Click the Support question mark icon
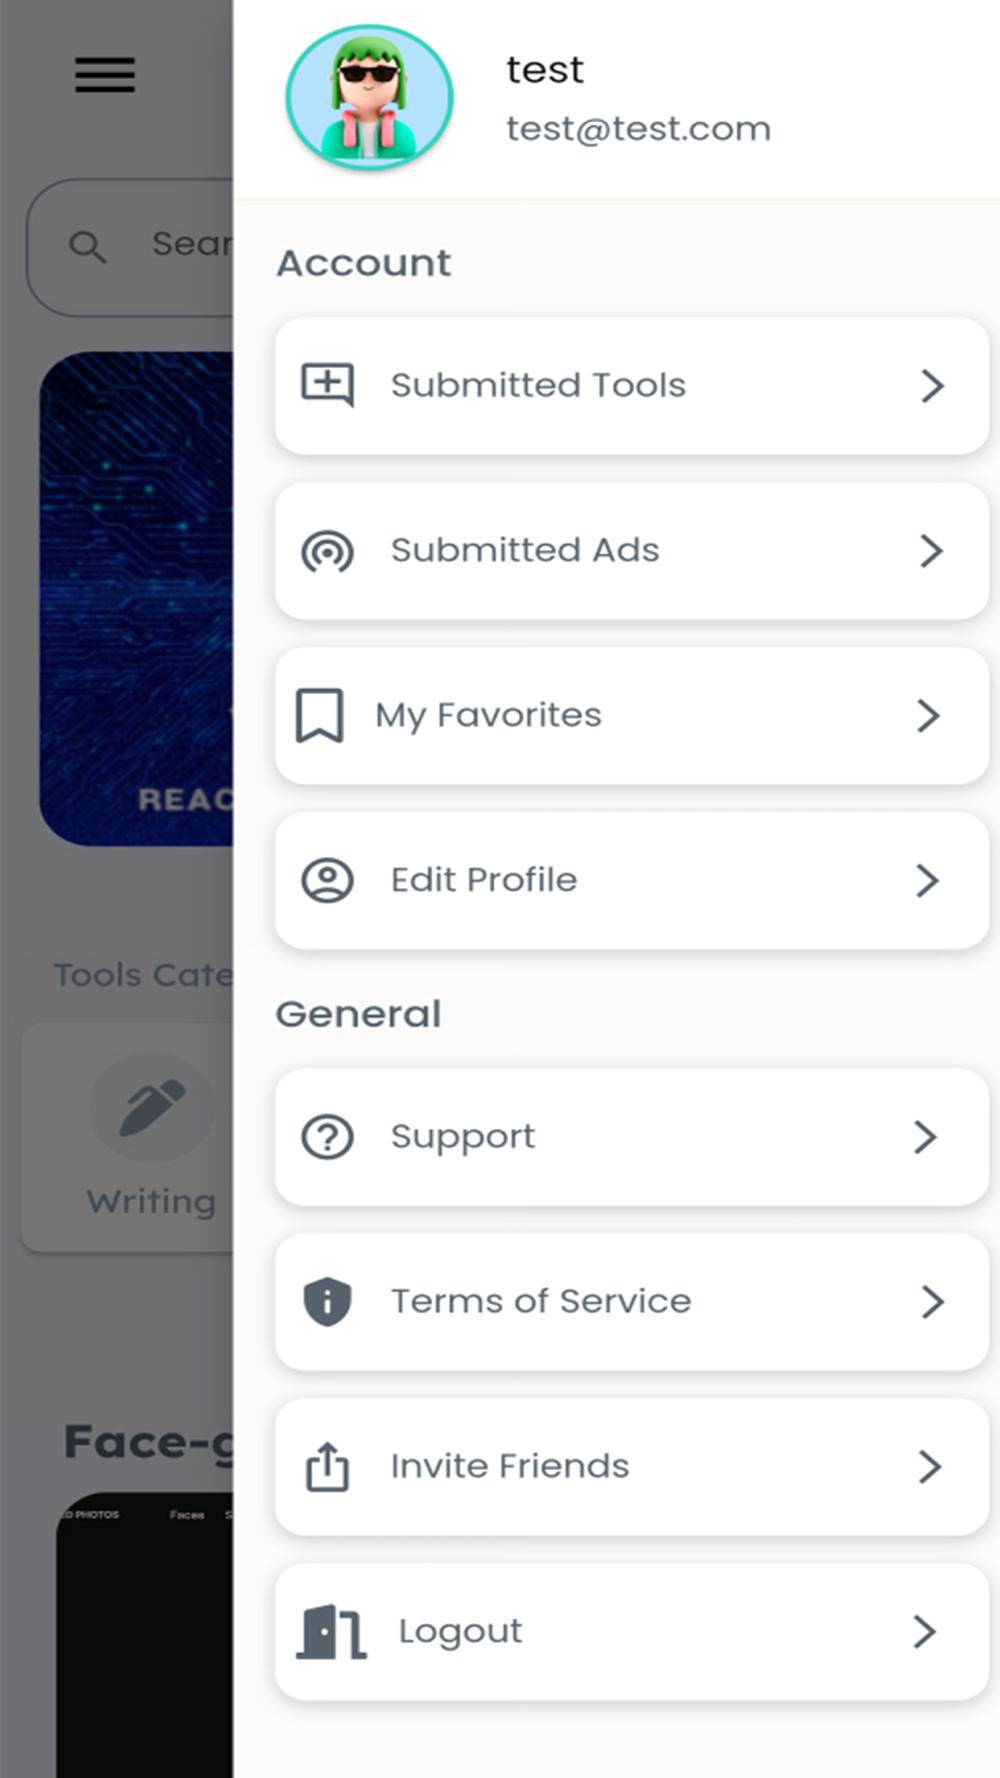 327,1137
